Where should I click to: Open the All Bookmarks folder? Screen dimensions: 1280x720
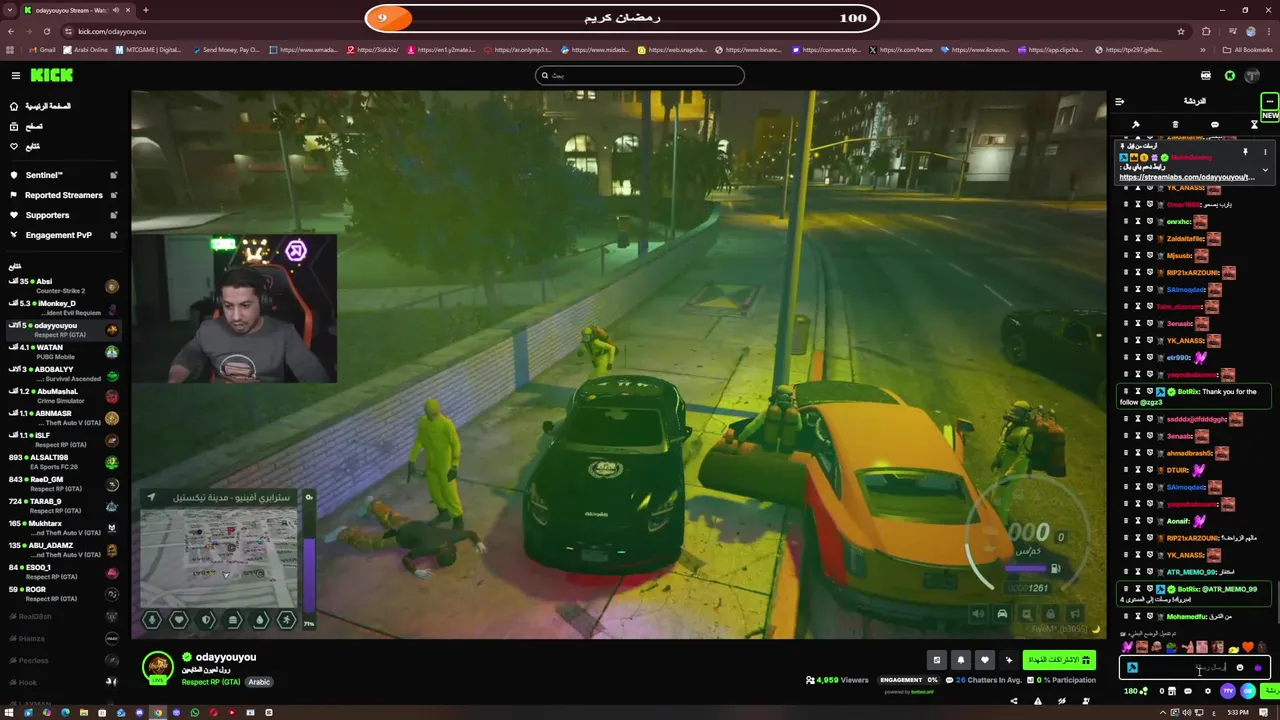tap(1248, 50)
